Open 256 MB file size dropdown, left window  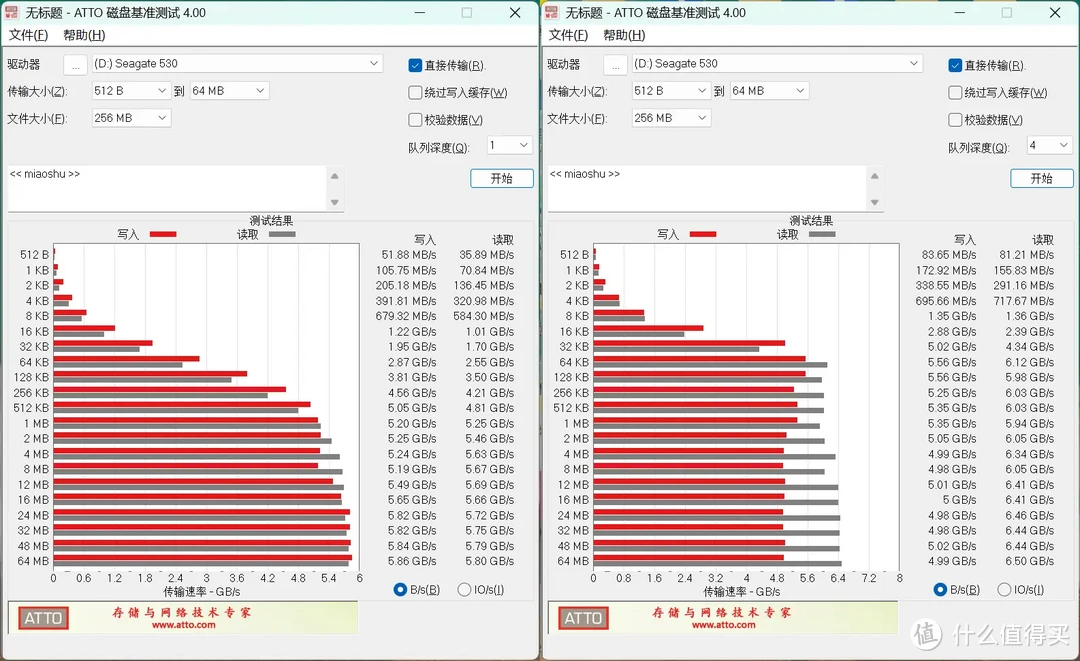(131, 118)
